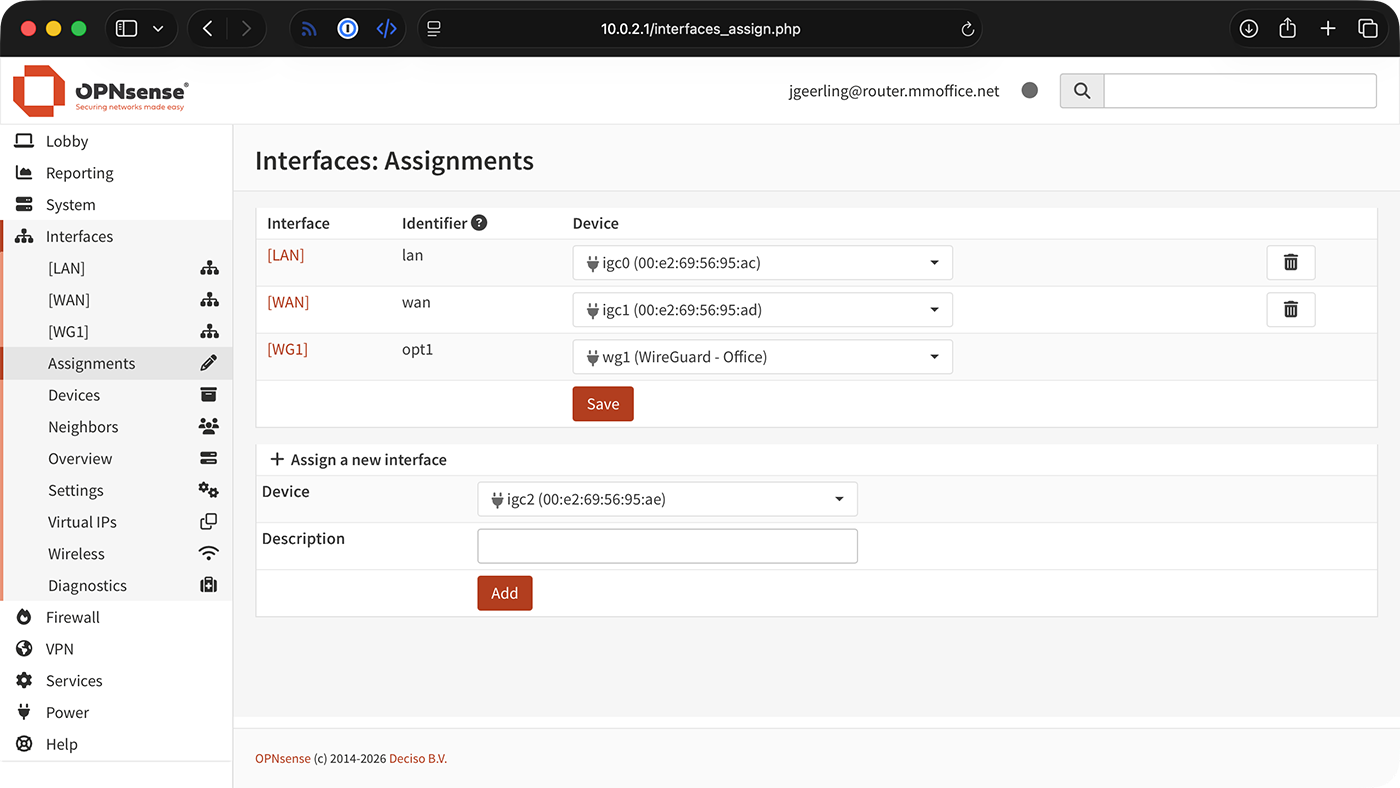Open the new interface Device dropdown igc2

[x=668, y=499]
